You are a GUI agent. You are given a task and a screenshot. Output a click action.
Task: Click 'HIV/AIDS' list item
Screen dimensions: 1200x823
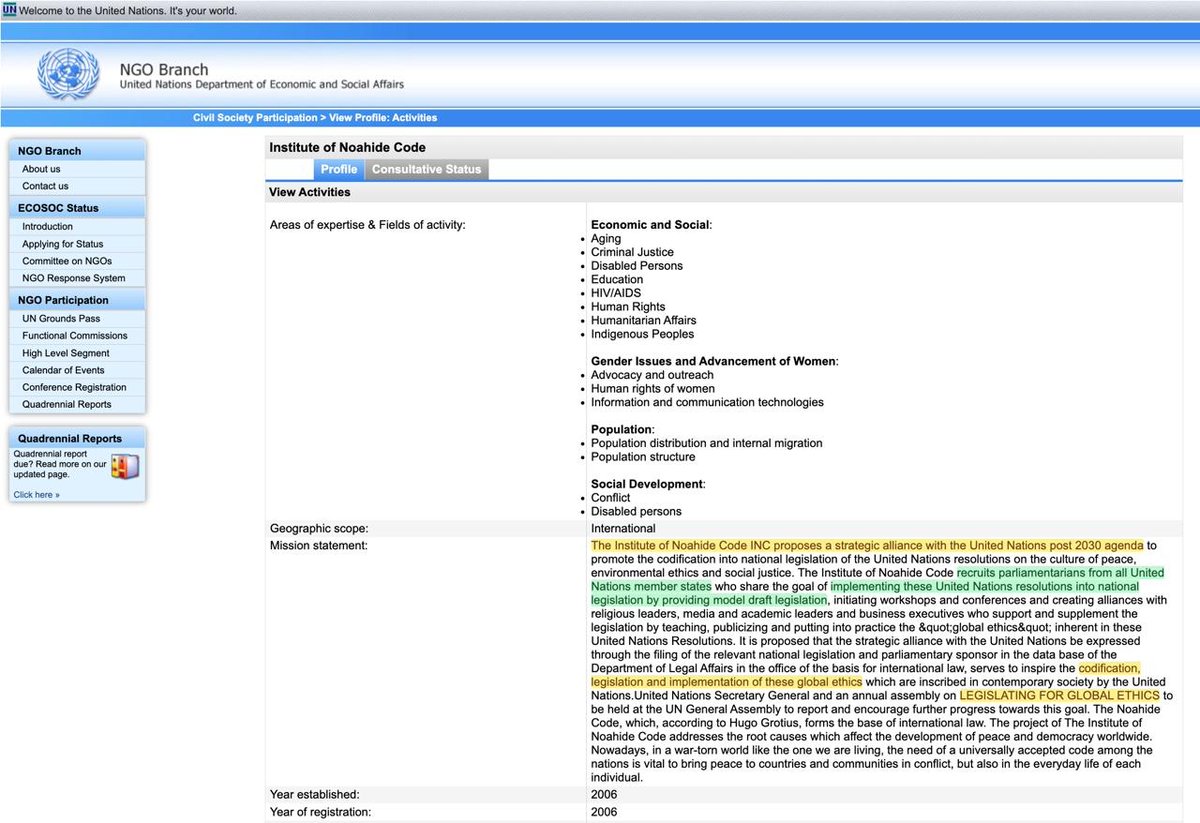617,293
